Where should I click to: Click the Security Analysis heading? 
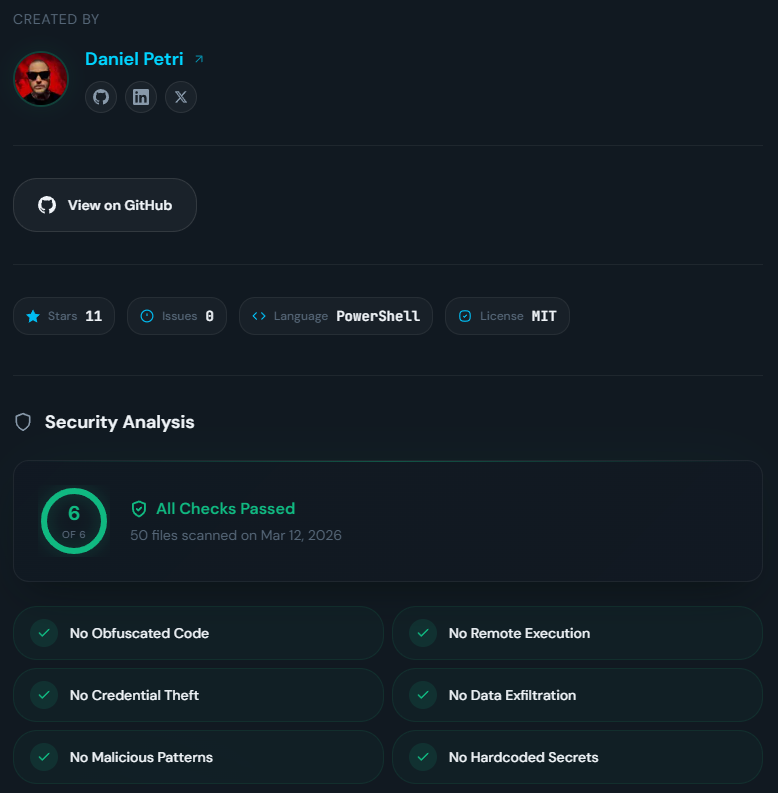pos(119,422)
